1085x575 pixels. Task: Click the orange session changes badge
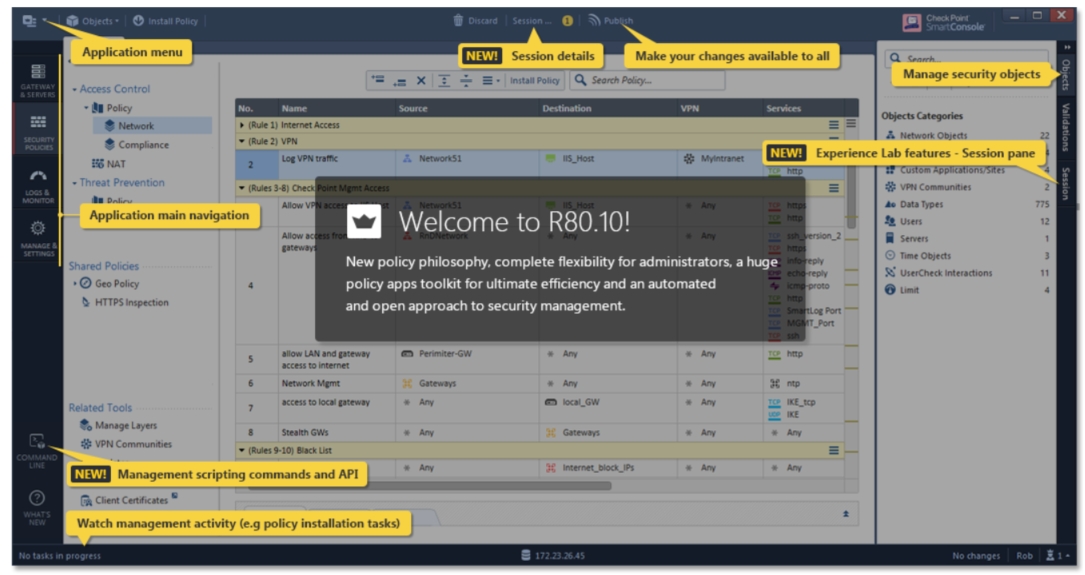point(567,21)
